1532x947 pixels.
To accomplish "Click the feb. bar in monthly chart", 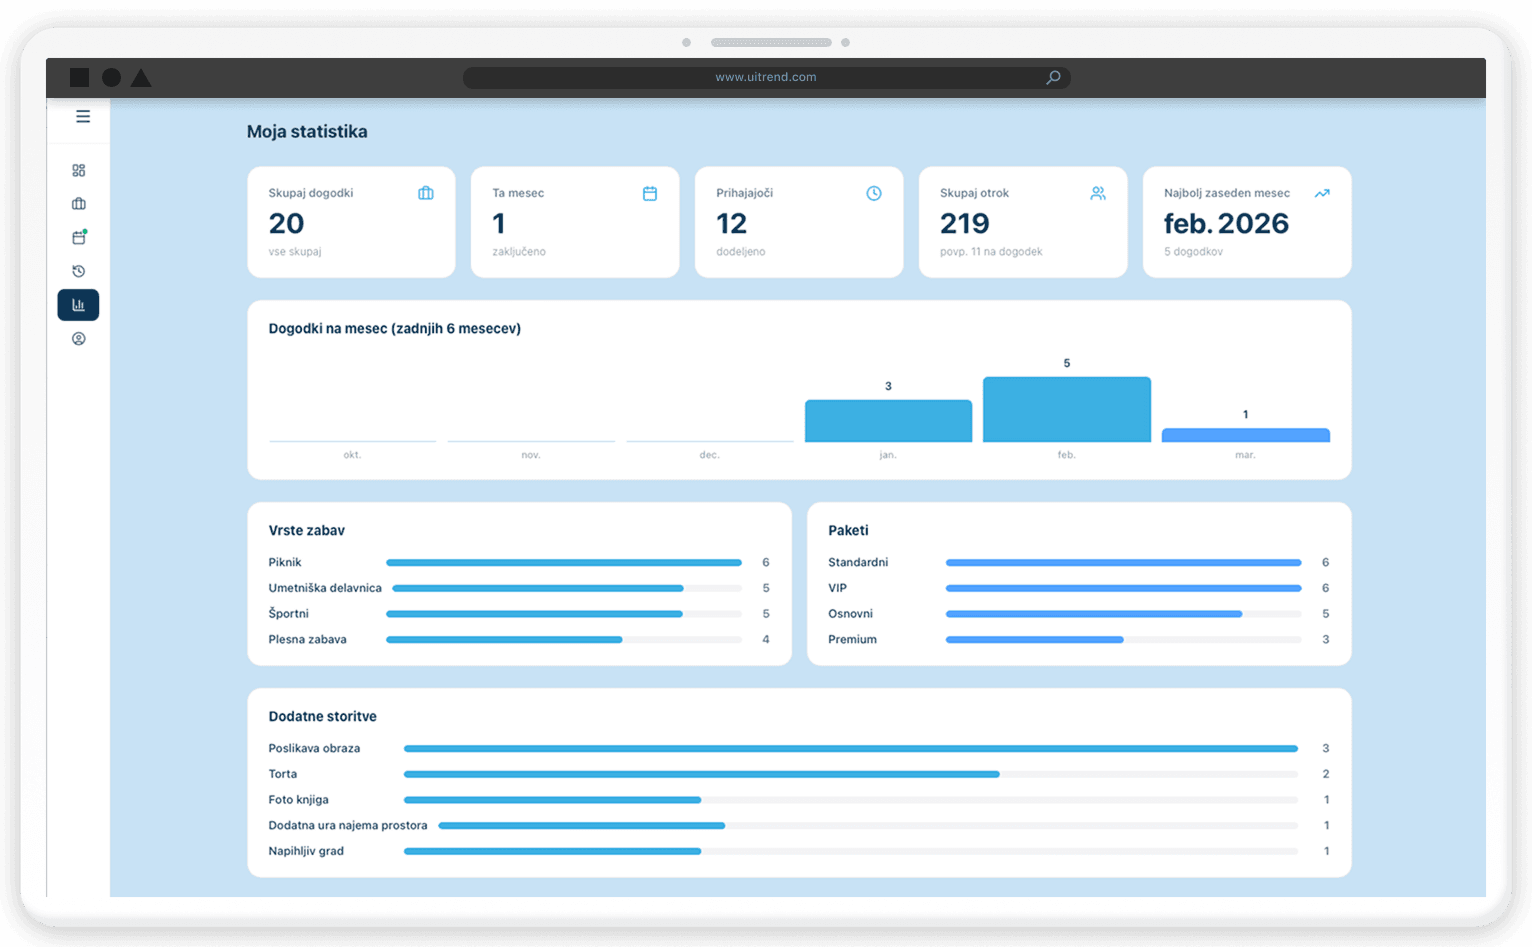I will pyautogui.click(x=1066, y=410).
